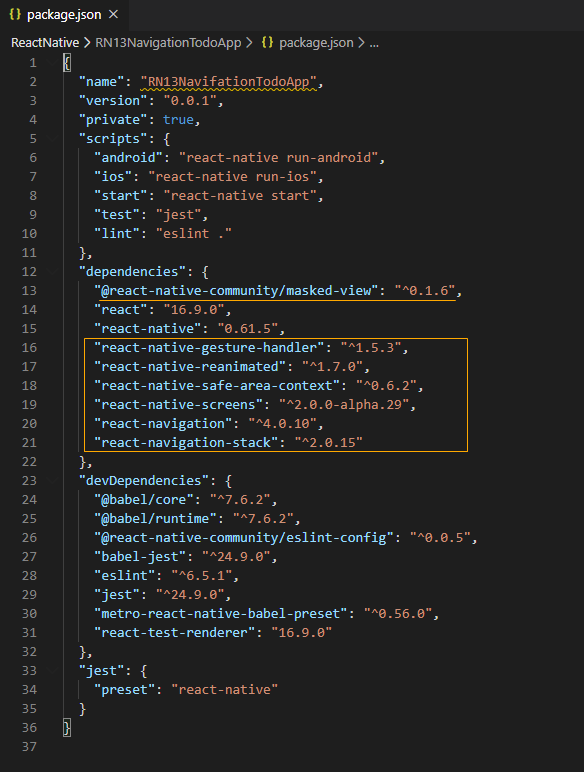584x772 pixels.
Task: Click the "@react-native-community/masked-view" key
Action: pos(236,291)
